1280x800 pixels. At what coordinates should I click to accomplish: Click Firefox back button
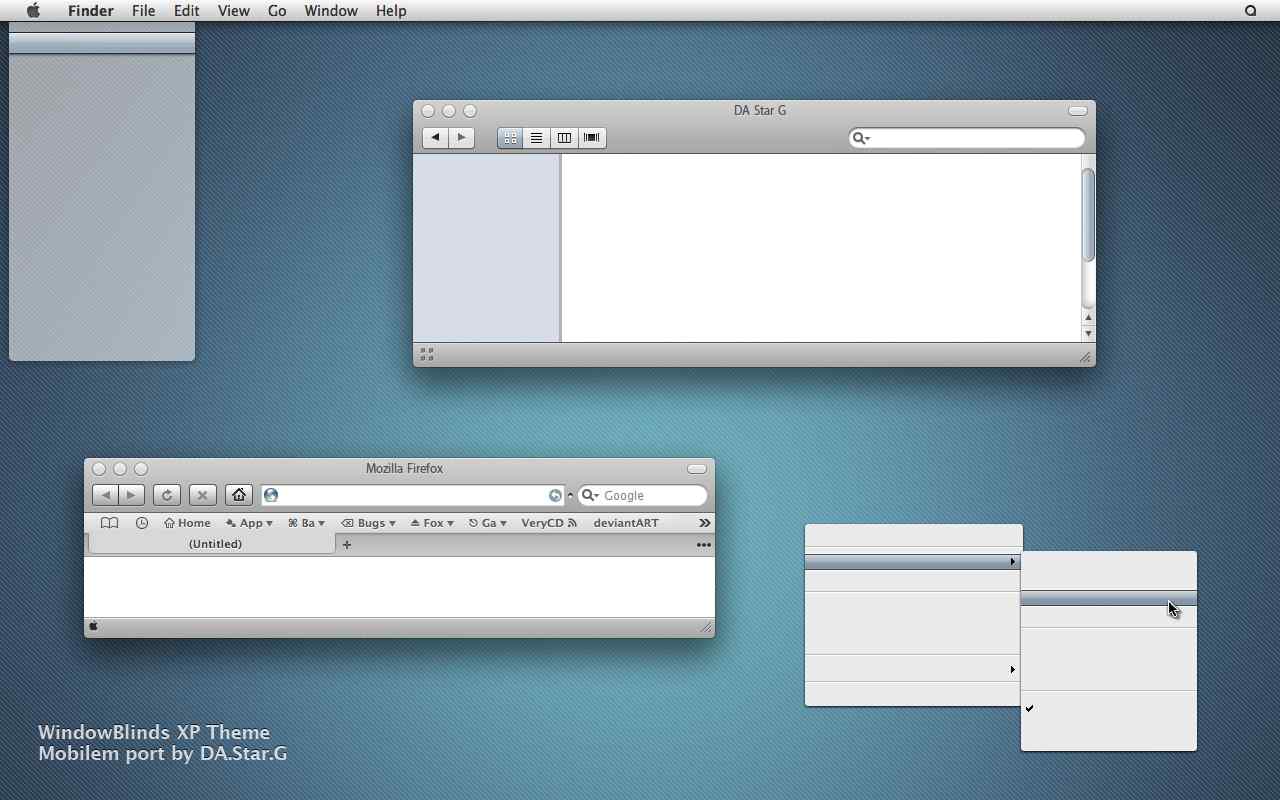[105, 495]
